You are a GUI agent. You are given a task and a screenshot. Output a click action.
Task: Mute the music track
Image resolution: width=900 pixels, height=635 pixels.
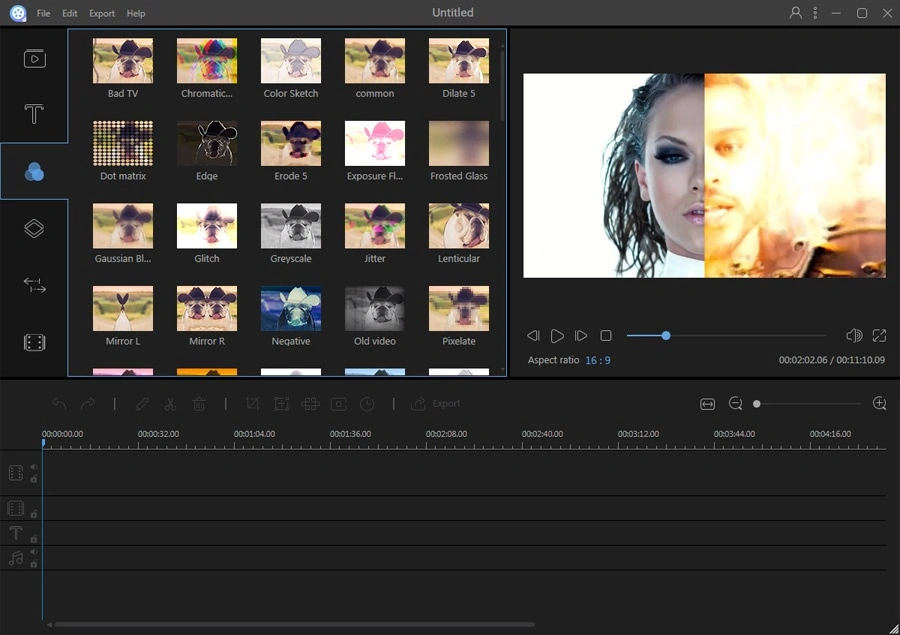pyautogui.click(x=33, y=552)
